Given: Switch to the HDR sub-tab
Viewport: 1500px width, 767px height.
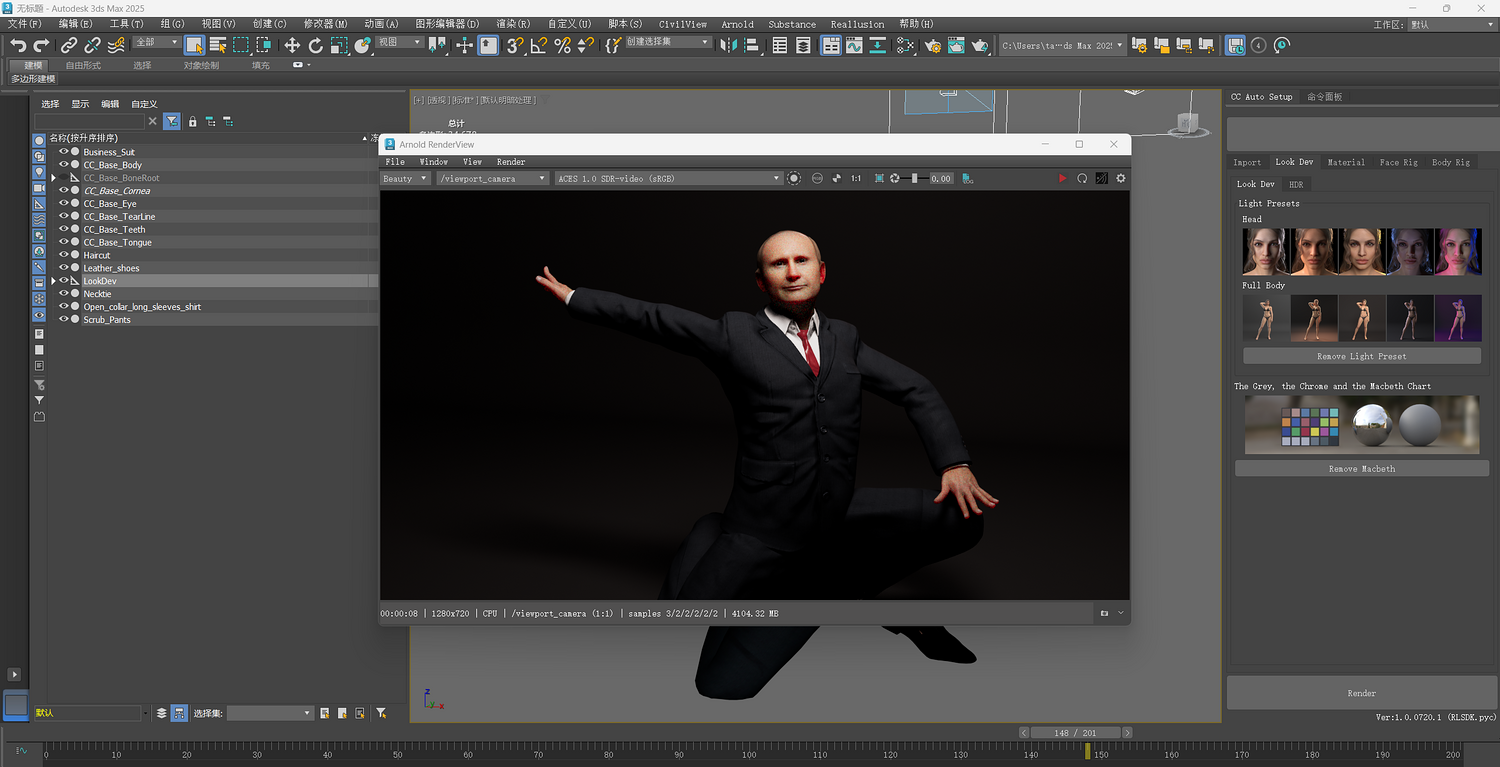Looking at the screenshot, I should [1296, 184].
